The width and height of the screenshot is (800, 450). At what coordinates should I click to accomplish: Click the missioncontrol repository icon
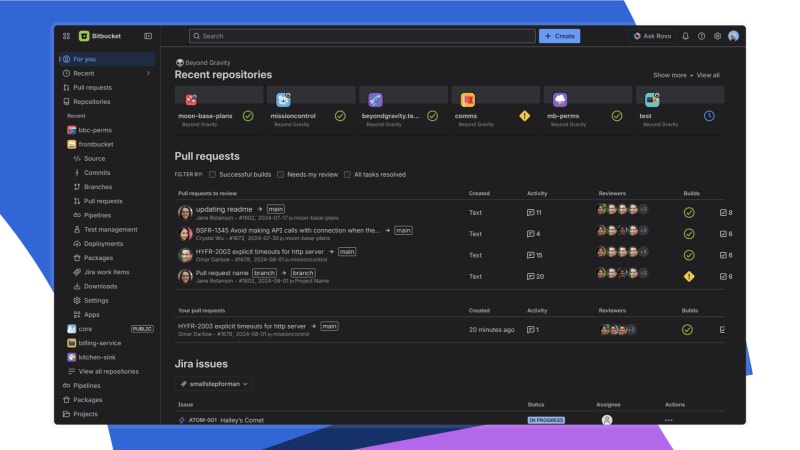pos(283,99)
